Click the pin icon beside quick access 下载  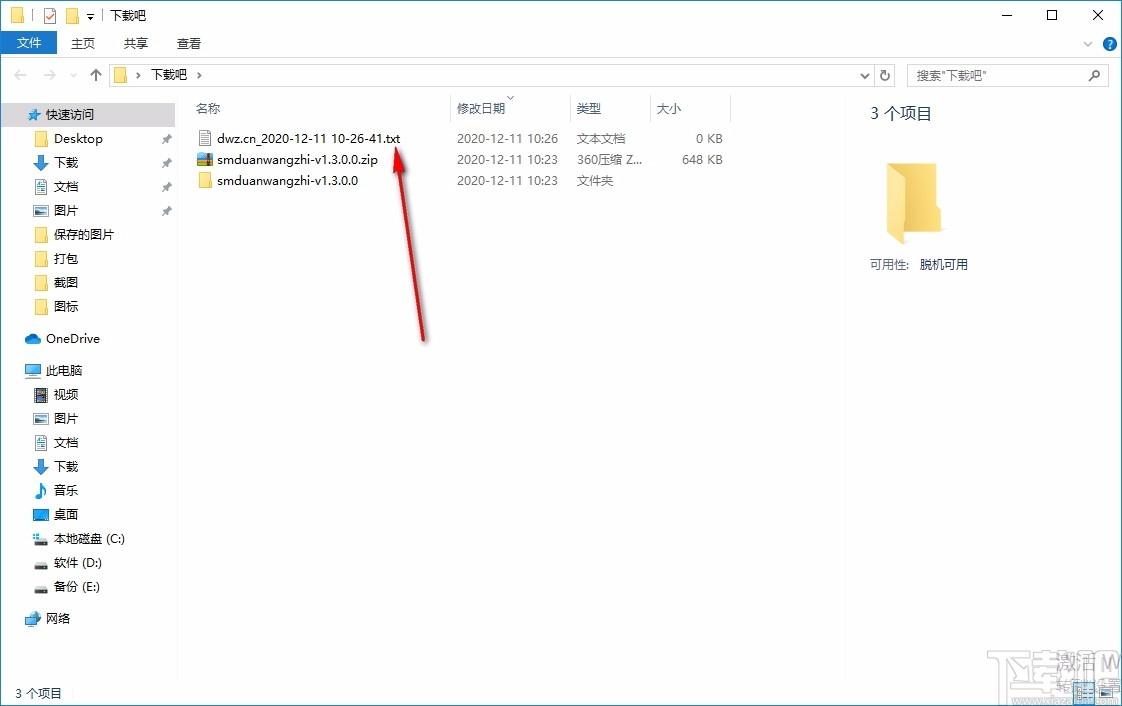pos(166,162)
